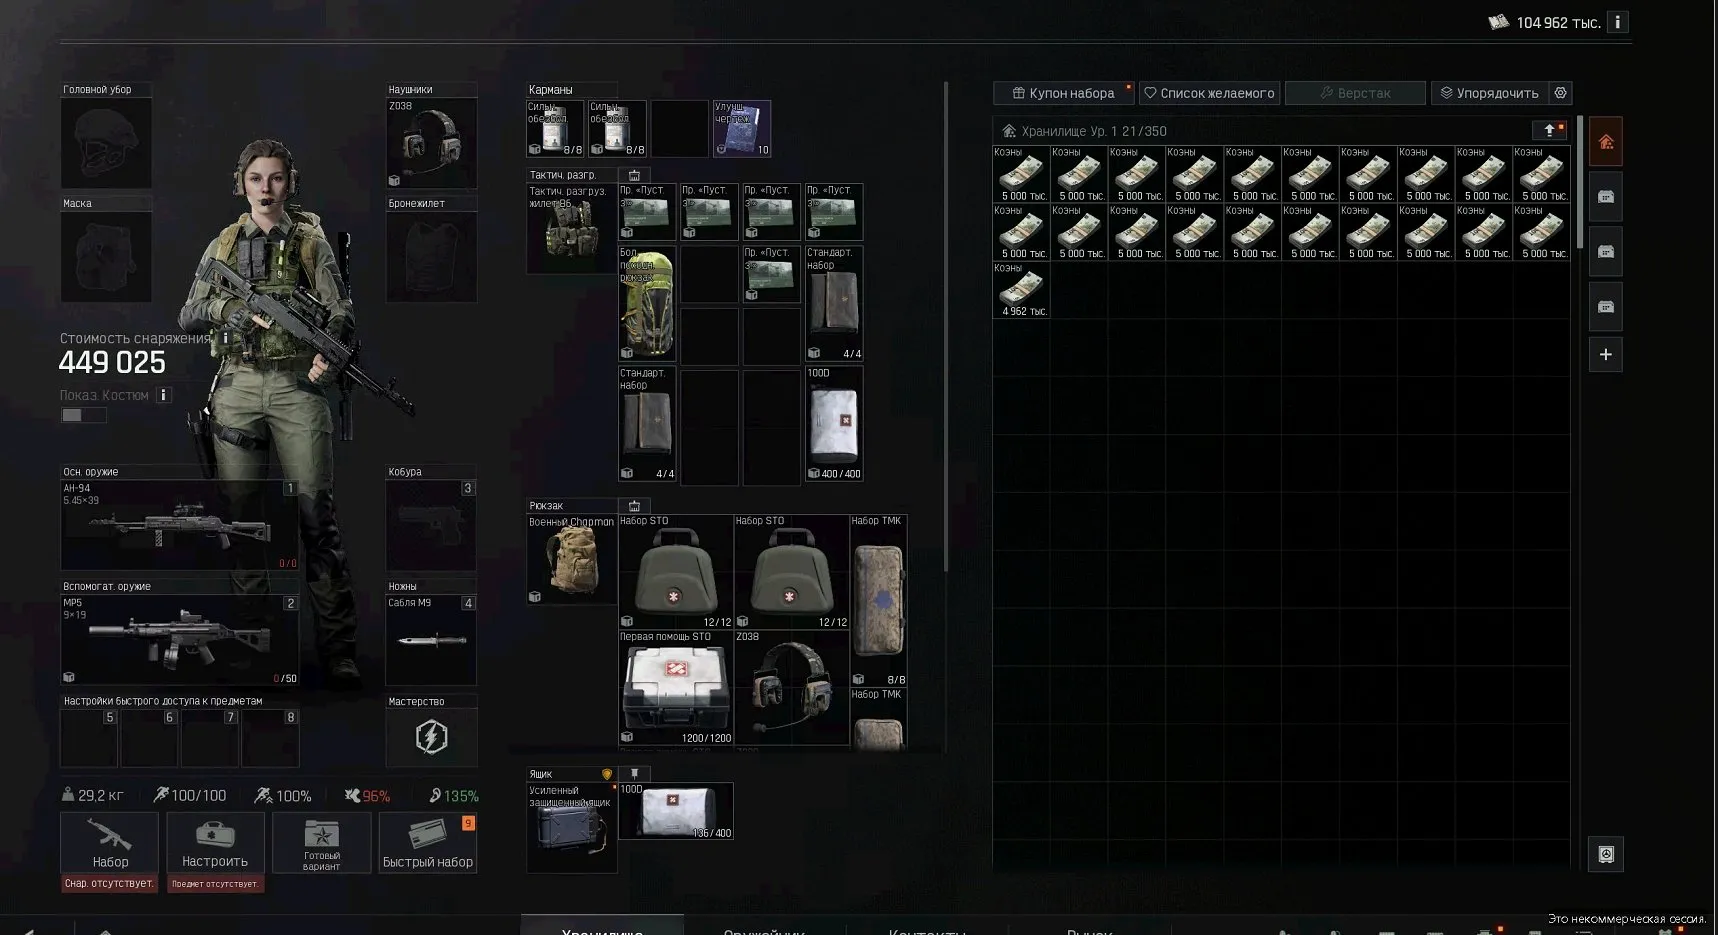Click the Снар. отсутствует. warning label
This screenshot has width=1718, height=935.
pos(109,884)
